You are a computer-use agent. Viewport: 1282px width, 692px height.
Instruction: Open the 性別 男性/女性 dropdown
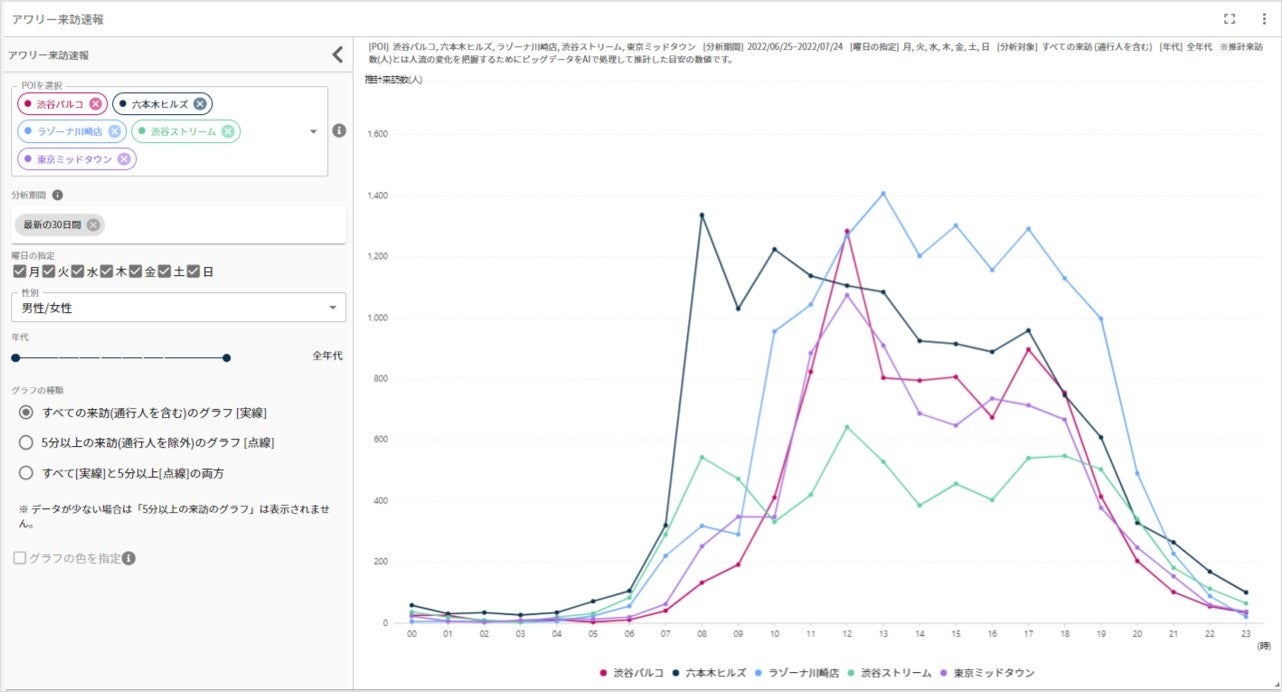tap(179, 308)
